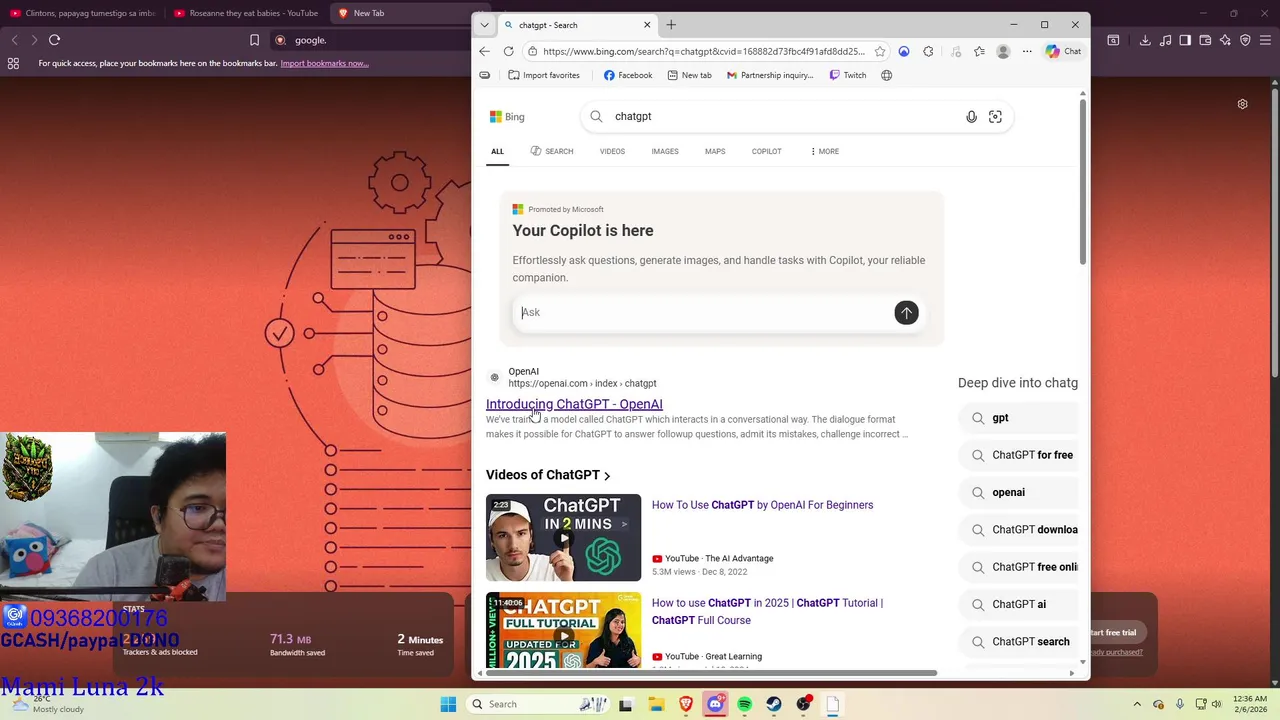Show hidden system tray icons chevron
Viewport: 1280px width, 720px height.
pyautogui.click(x=1137, y=704)
